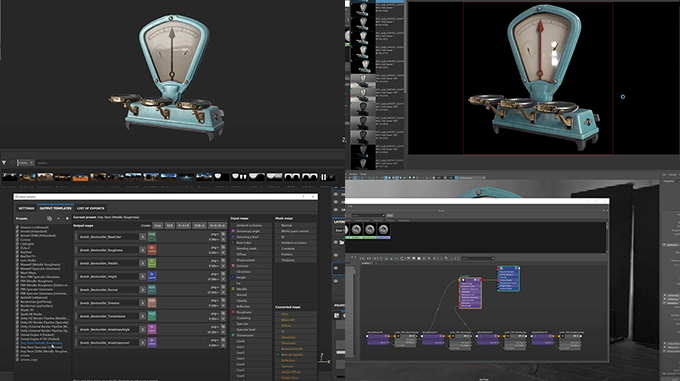
Task: Remove the environment tag from the search bar
Action: [x=31, y=163]
